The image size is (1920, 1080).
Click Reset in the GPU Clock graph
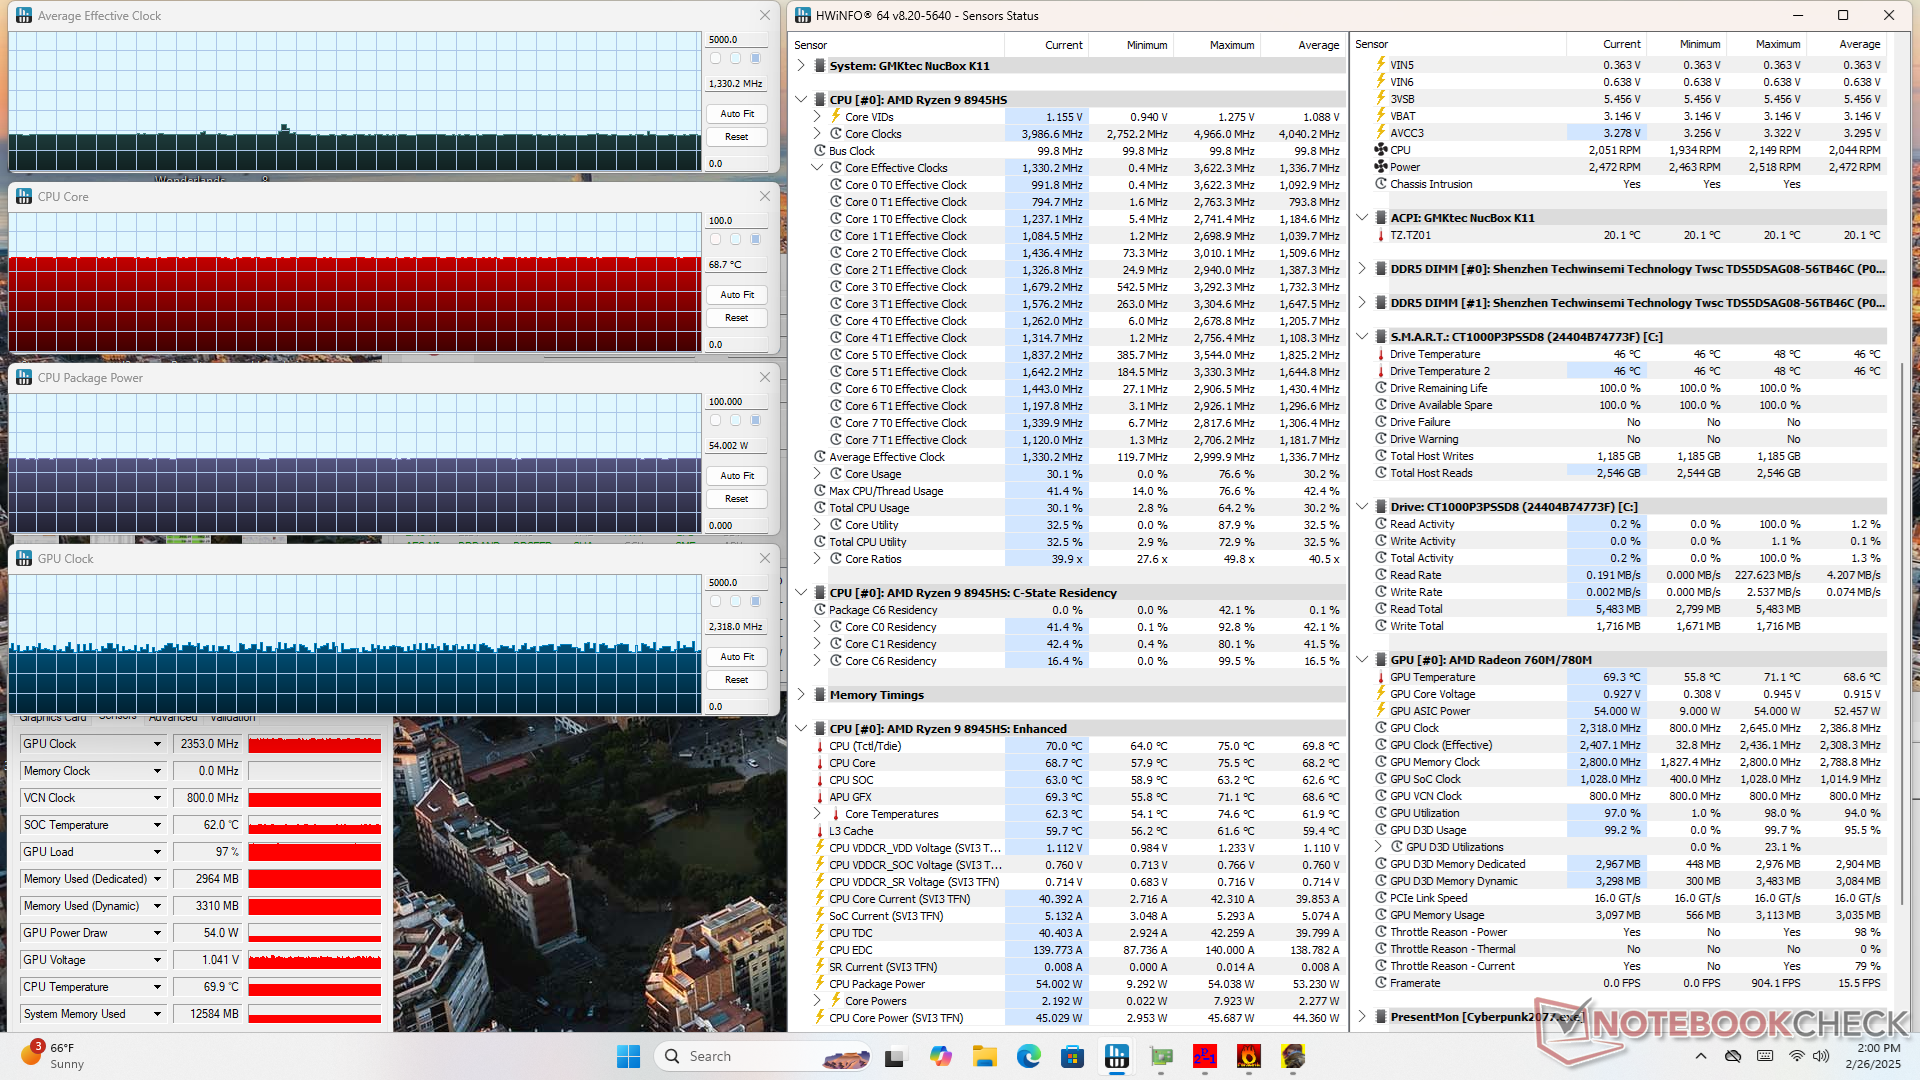[737, 680]
